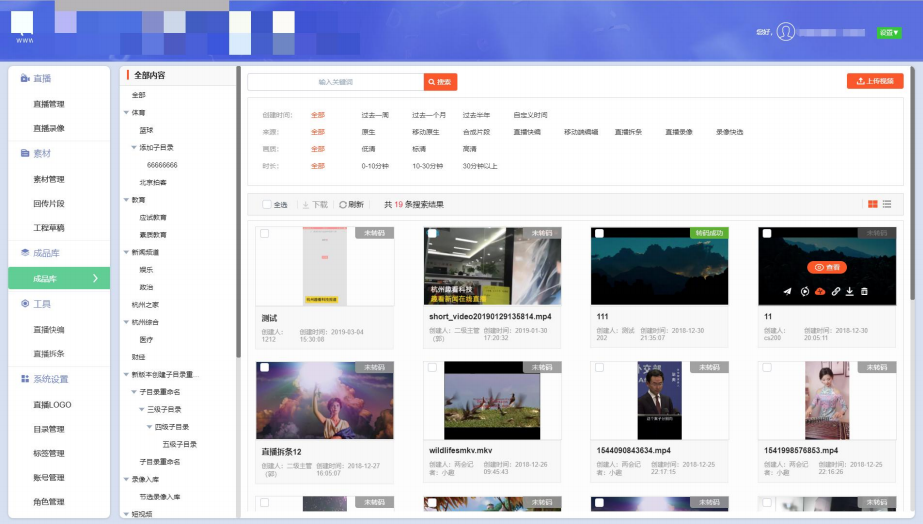Click the 搜索 search button
This screenshot has width=923, height=524.
[440, 82]
